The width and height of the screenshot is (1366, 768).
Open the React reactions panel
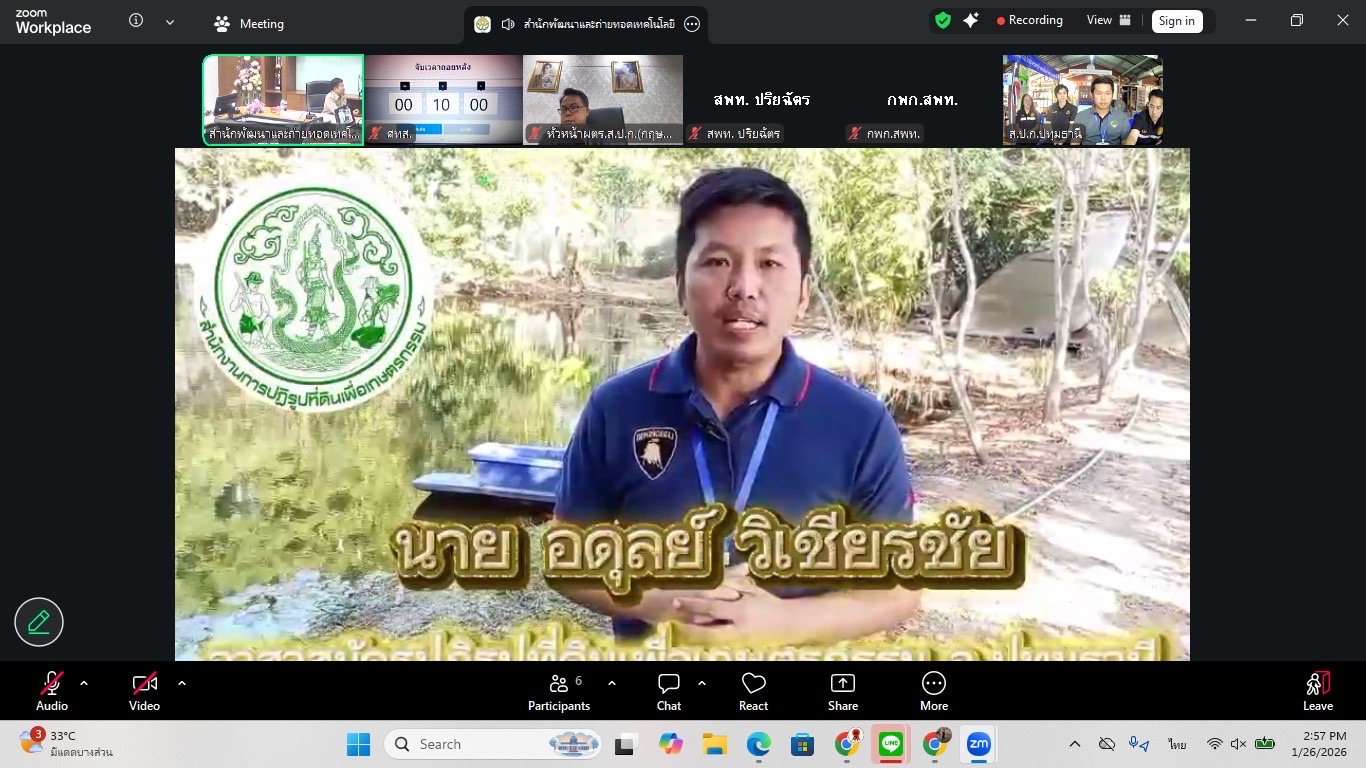(753, 683)
